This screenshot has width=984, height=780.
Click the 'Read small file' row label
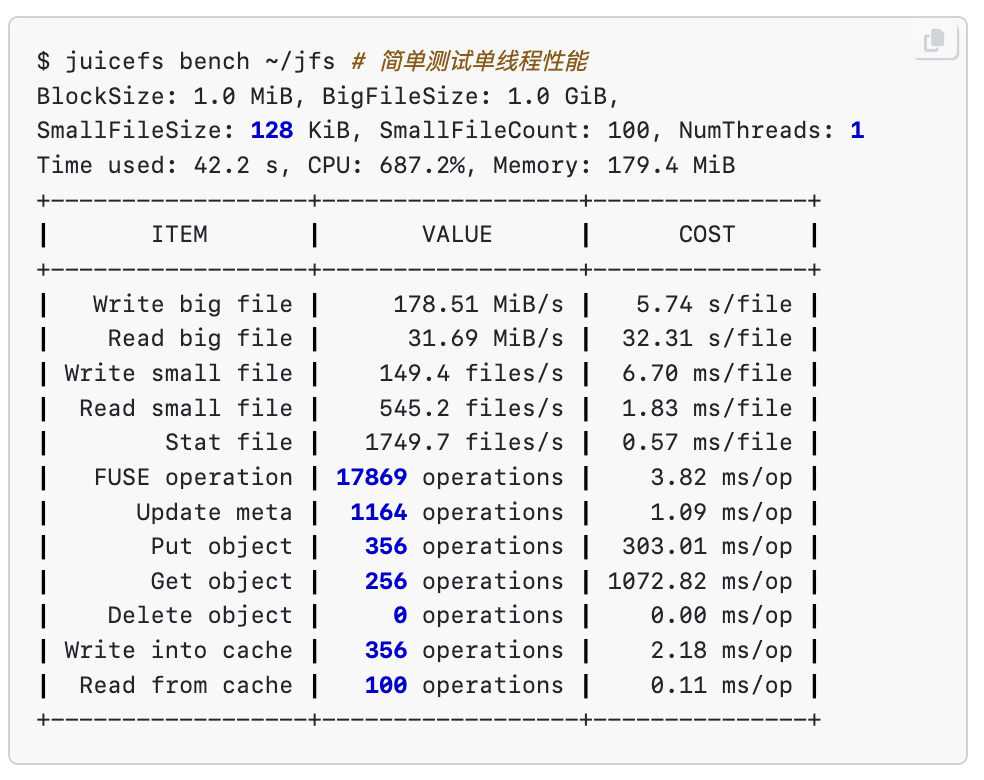pyautogui.click(x=186, y=409)
